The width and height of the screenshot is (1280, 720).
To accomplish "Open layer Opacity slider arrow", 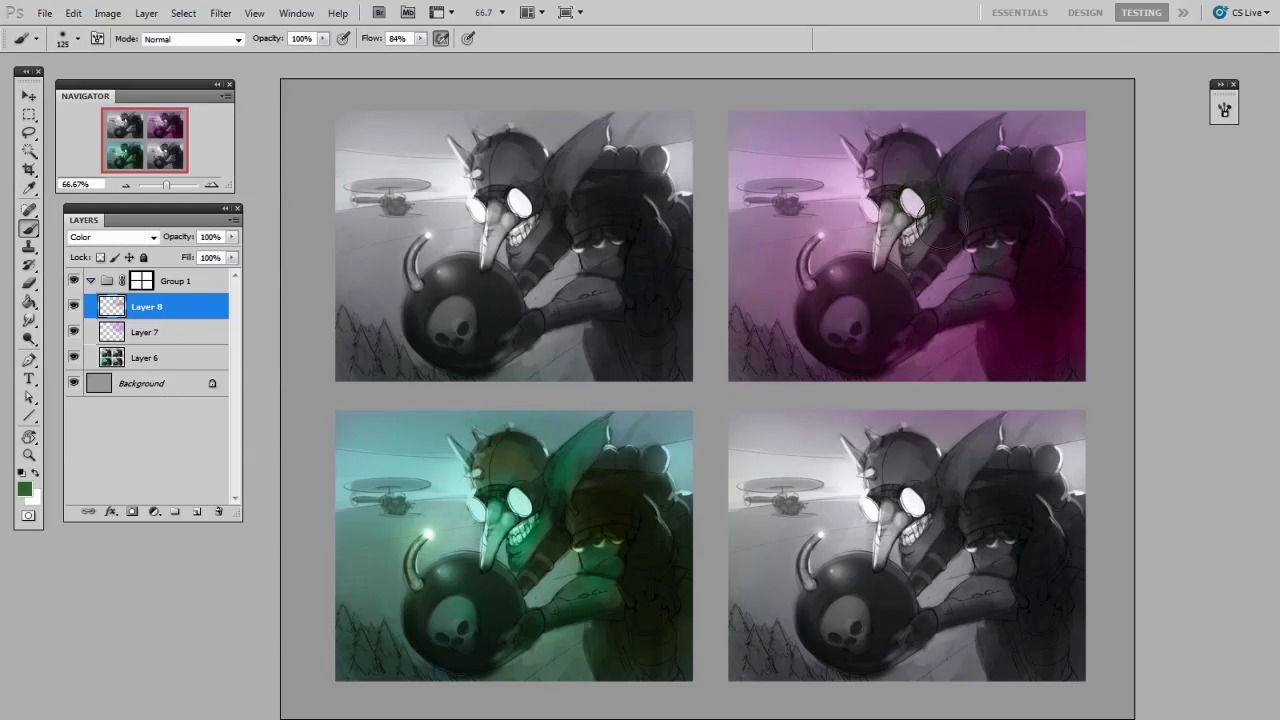I will (x=232, y=237).
